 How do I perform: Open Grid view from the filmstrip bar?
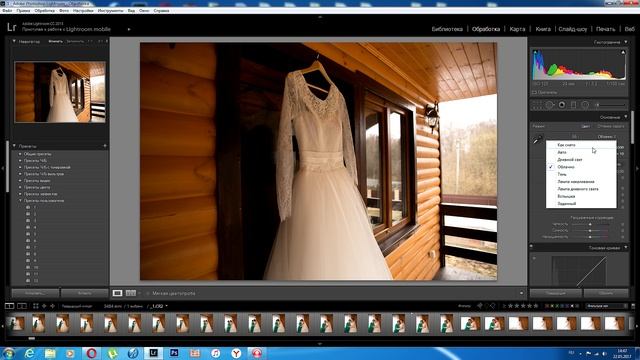(x=36, y=306)
